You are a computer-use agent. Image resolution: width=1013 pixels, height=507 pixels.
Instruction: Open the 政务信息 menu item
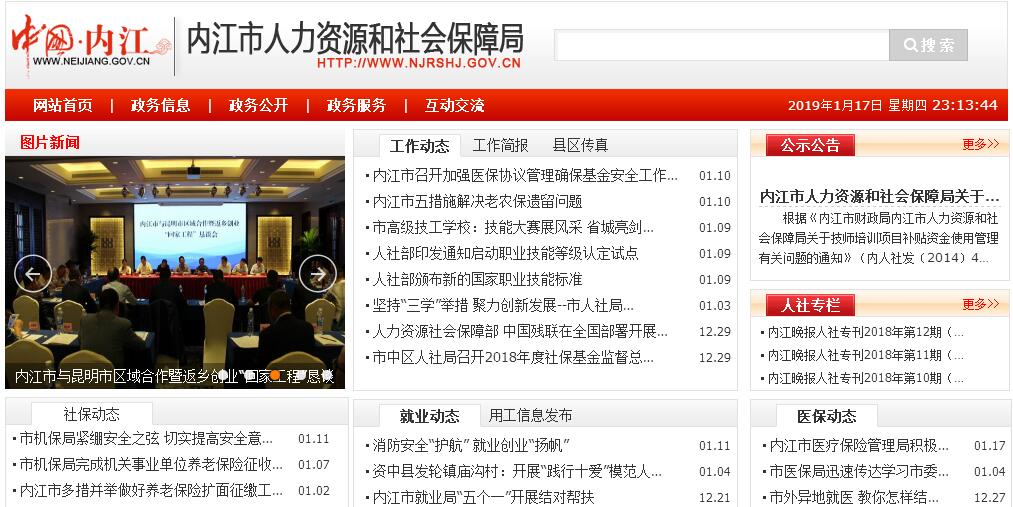point(160,105)
